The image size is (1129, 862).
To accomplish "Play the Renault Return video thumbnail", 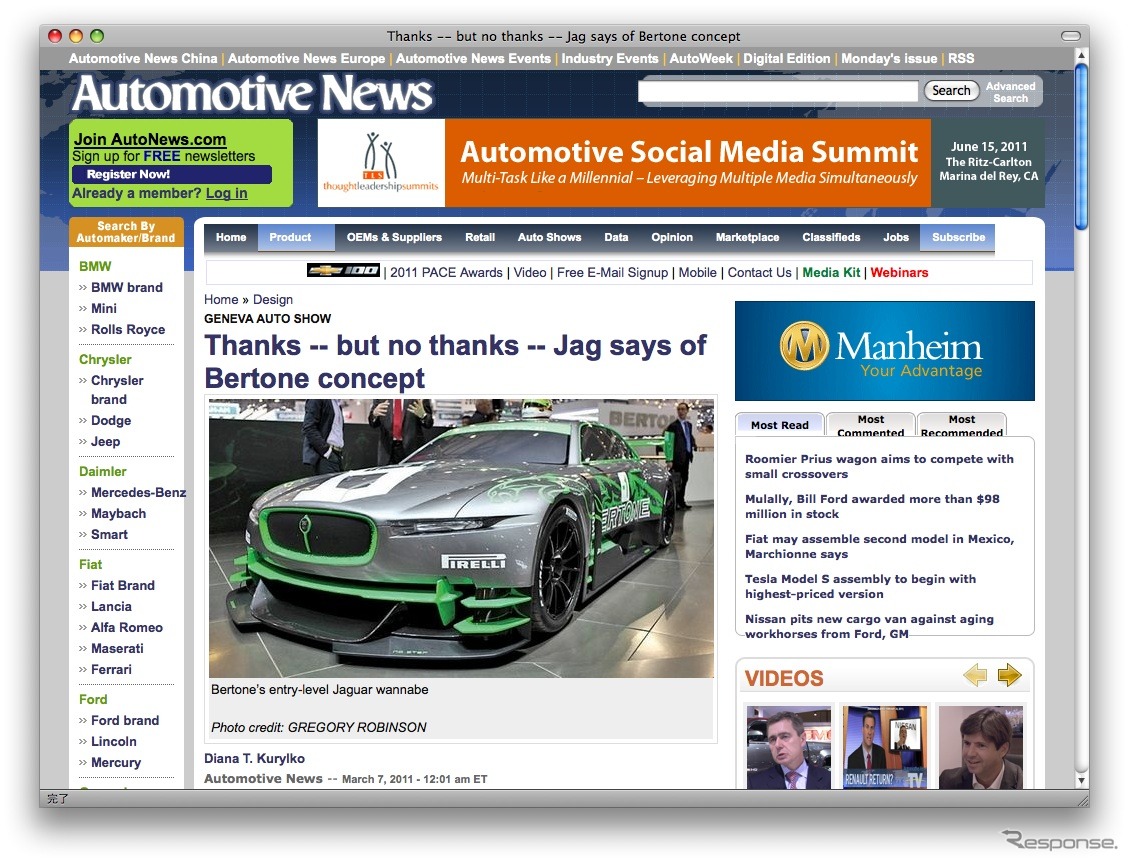I will (x=885, y=747).
